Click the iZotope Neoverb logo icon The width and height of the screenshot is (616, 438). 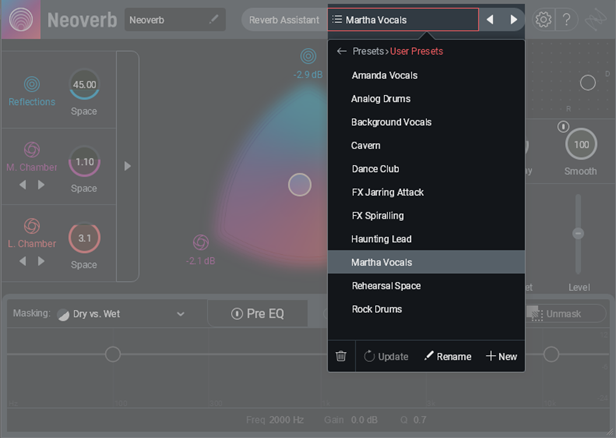[21, 19]
